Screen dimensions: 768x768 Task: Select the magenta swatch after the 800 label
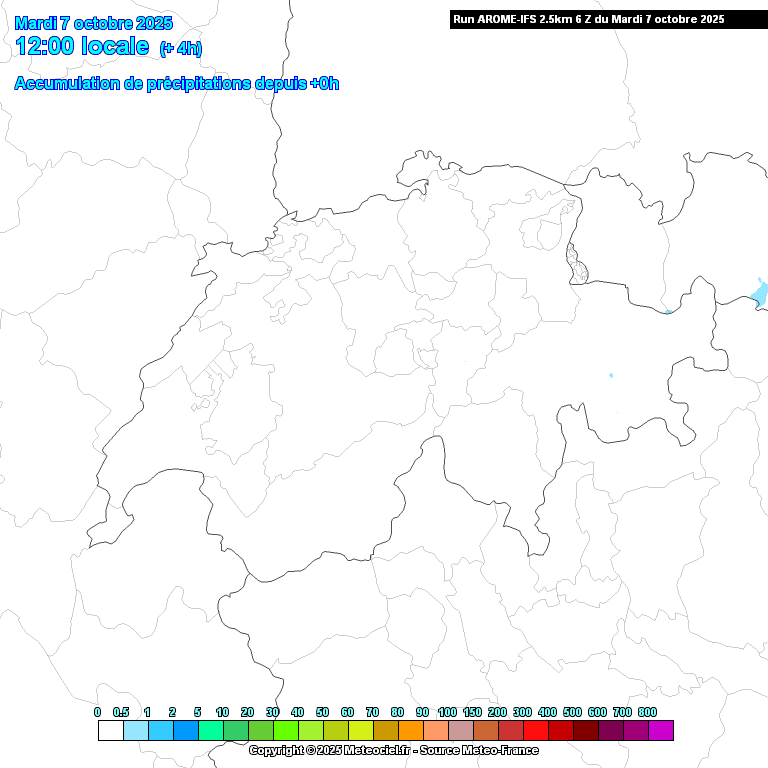[661, 731]
